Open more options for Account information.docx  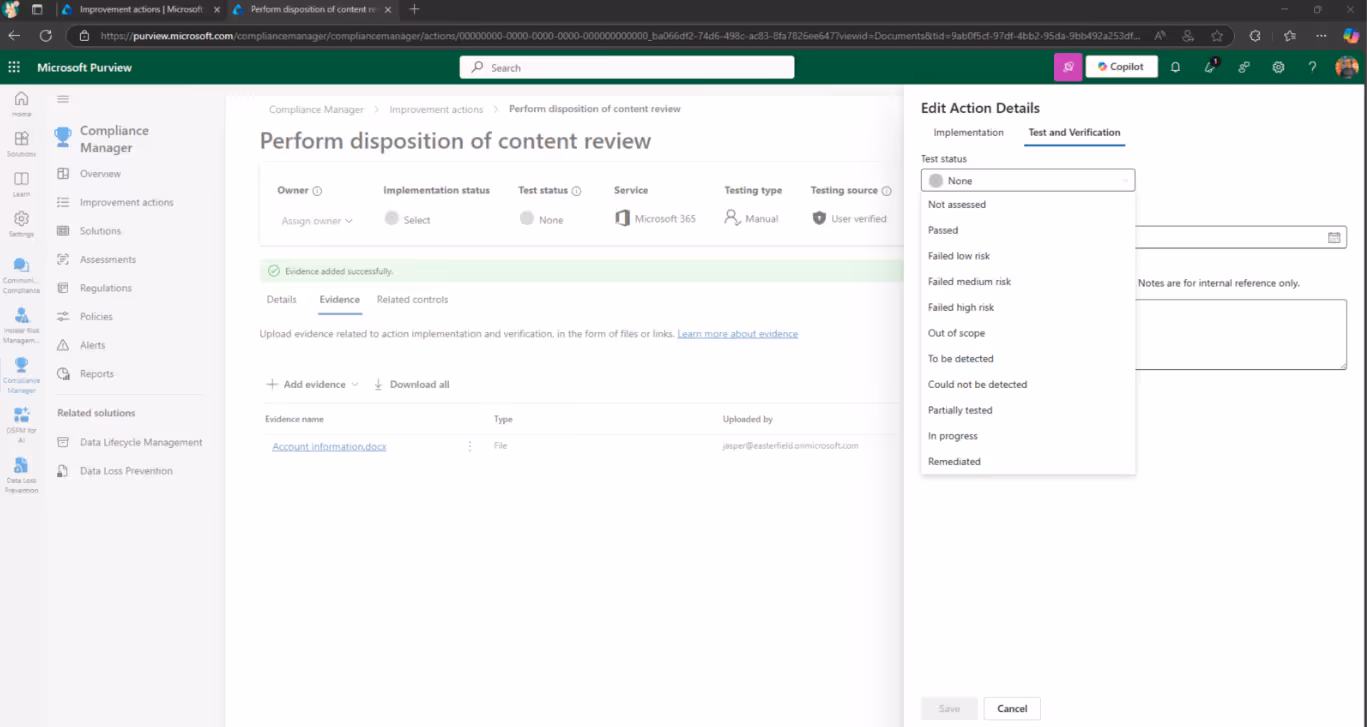pos(470,446)
